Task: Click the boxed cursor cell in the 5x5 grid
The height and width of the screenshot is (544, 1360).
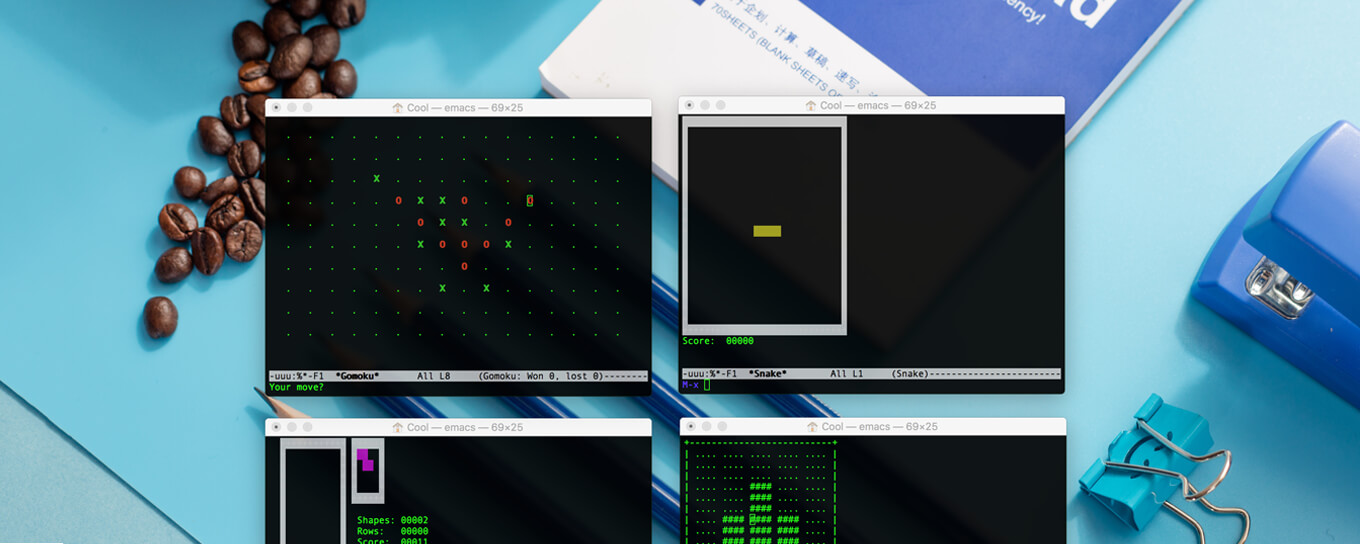Action: 753,518
